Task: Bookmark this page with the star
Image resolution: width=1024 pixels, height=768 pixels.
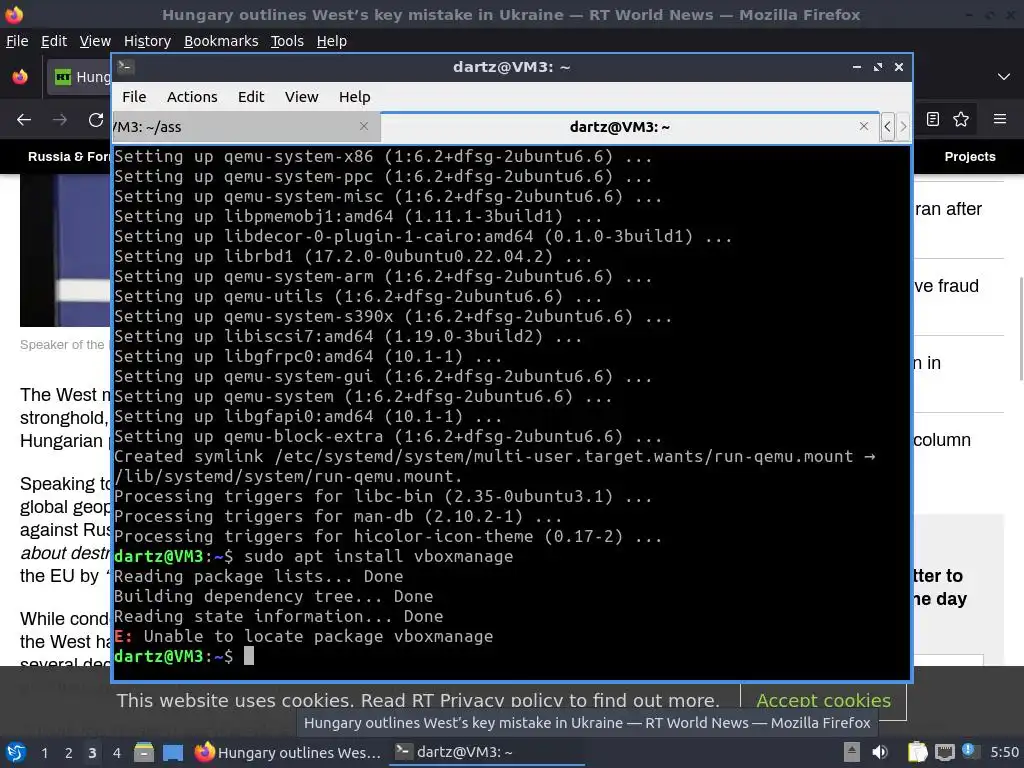Action: pyautogui.click(x=961, y=119)
